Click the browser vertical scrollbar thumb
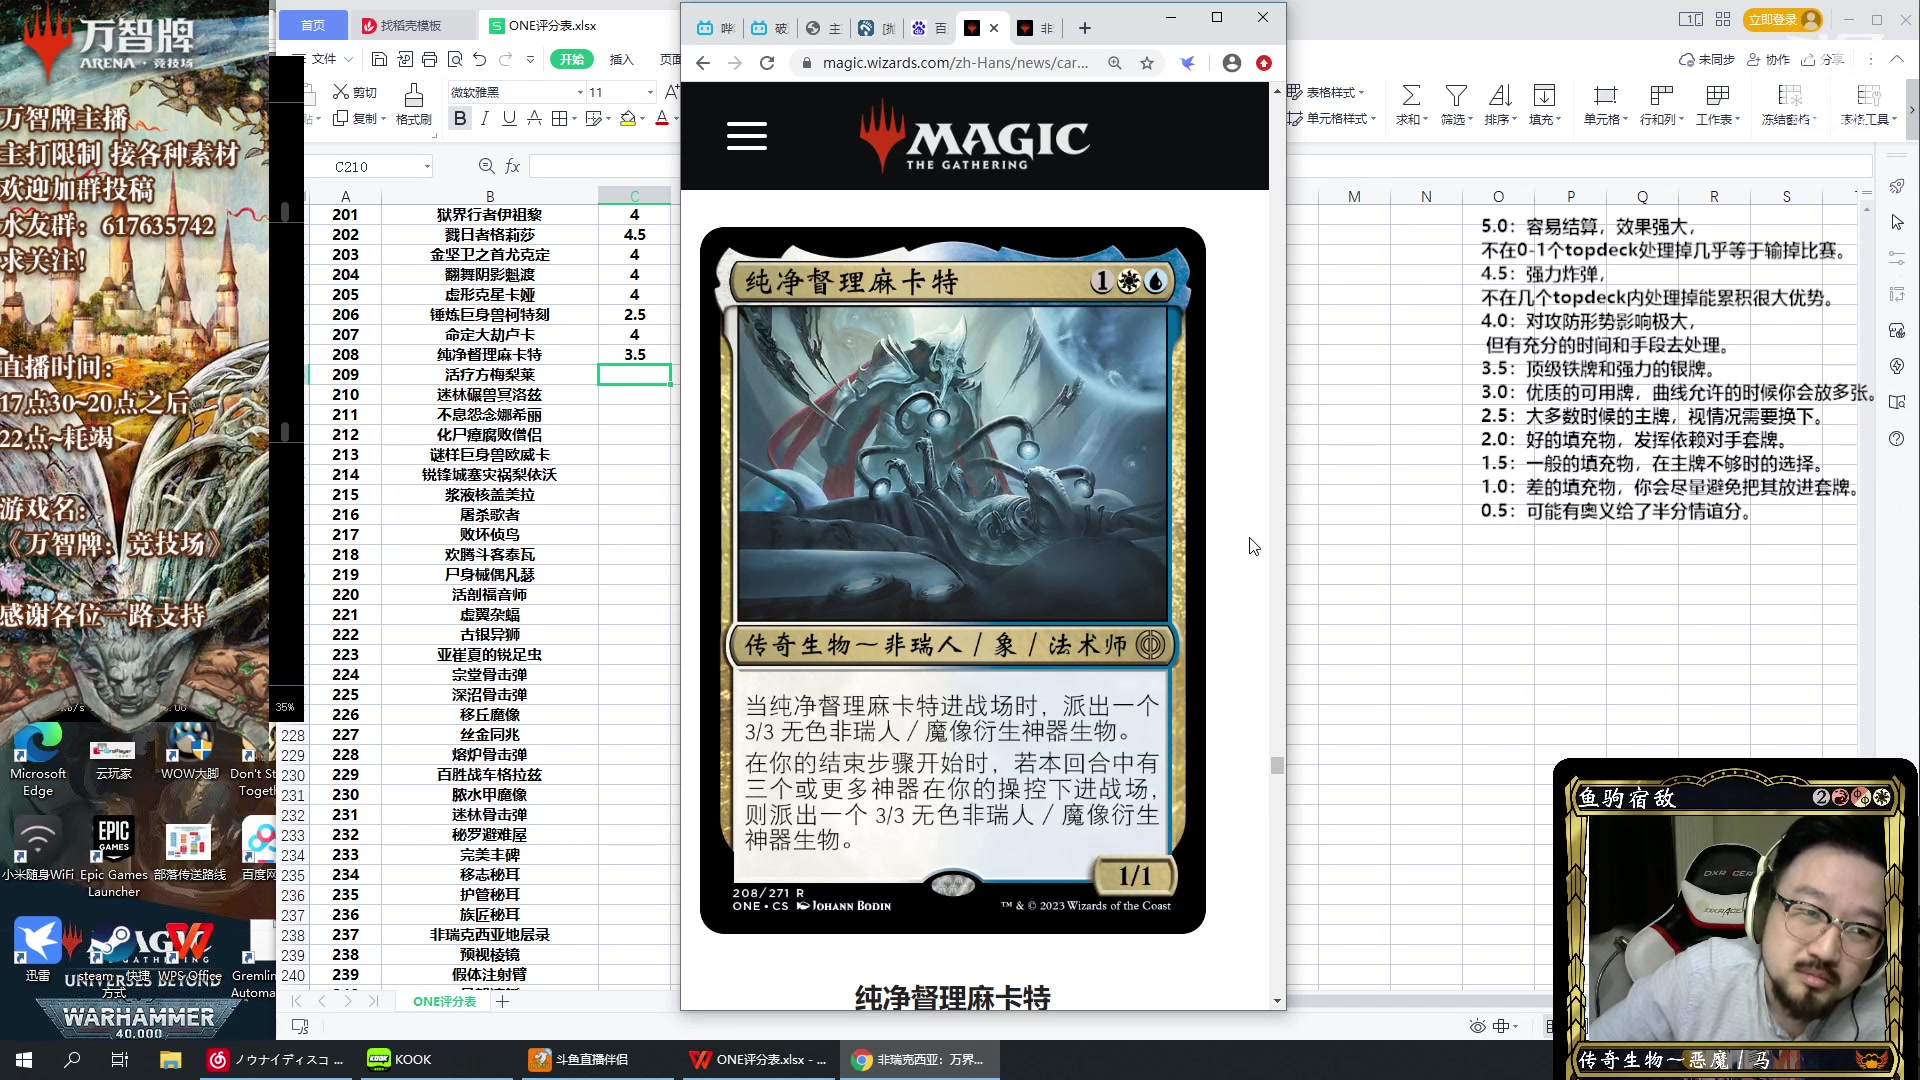 click(1277, 765)
